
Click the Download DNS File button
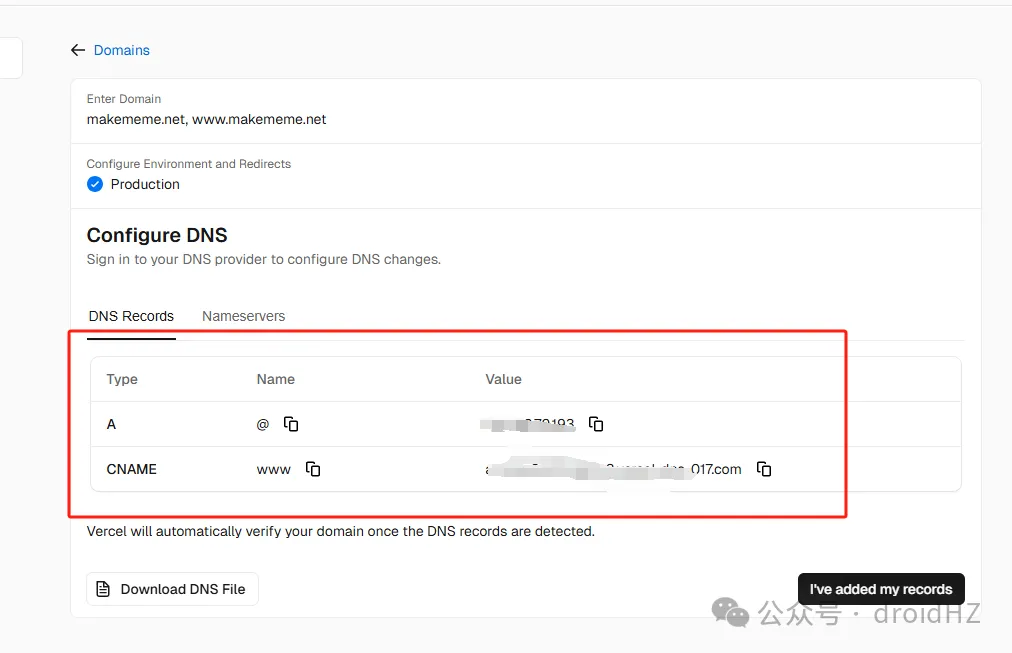pyautogui.click(x=172, y=589)
